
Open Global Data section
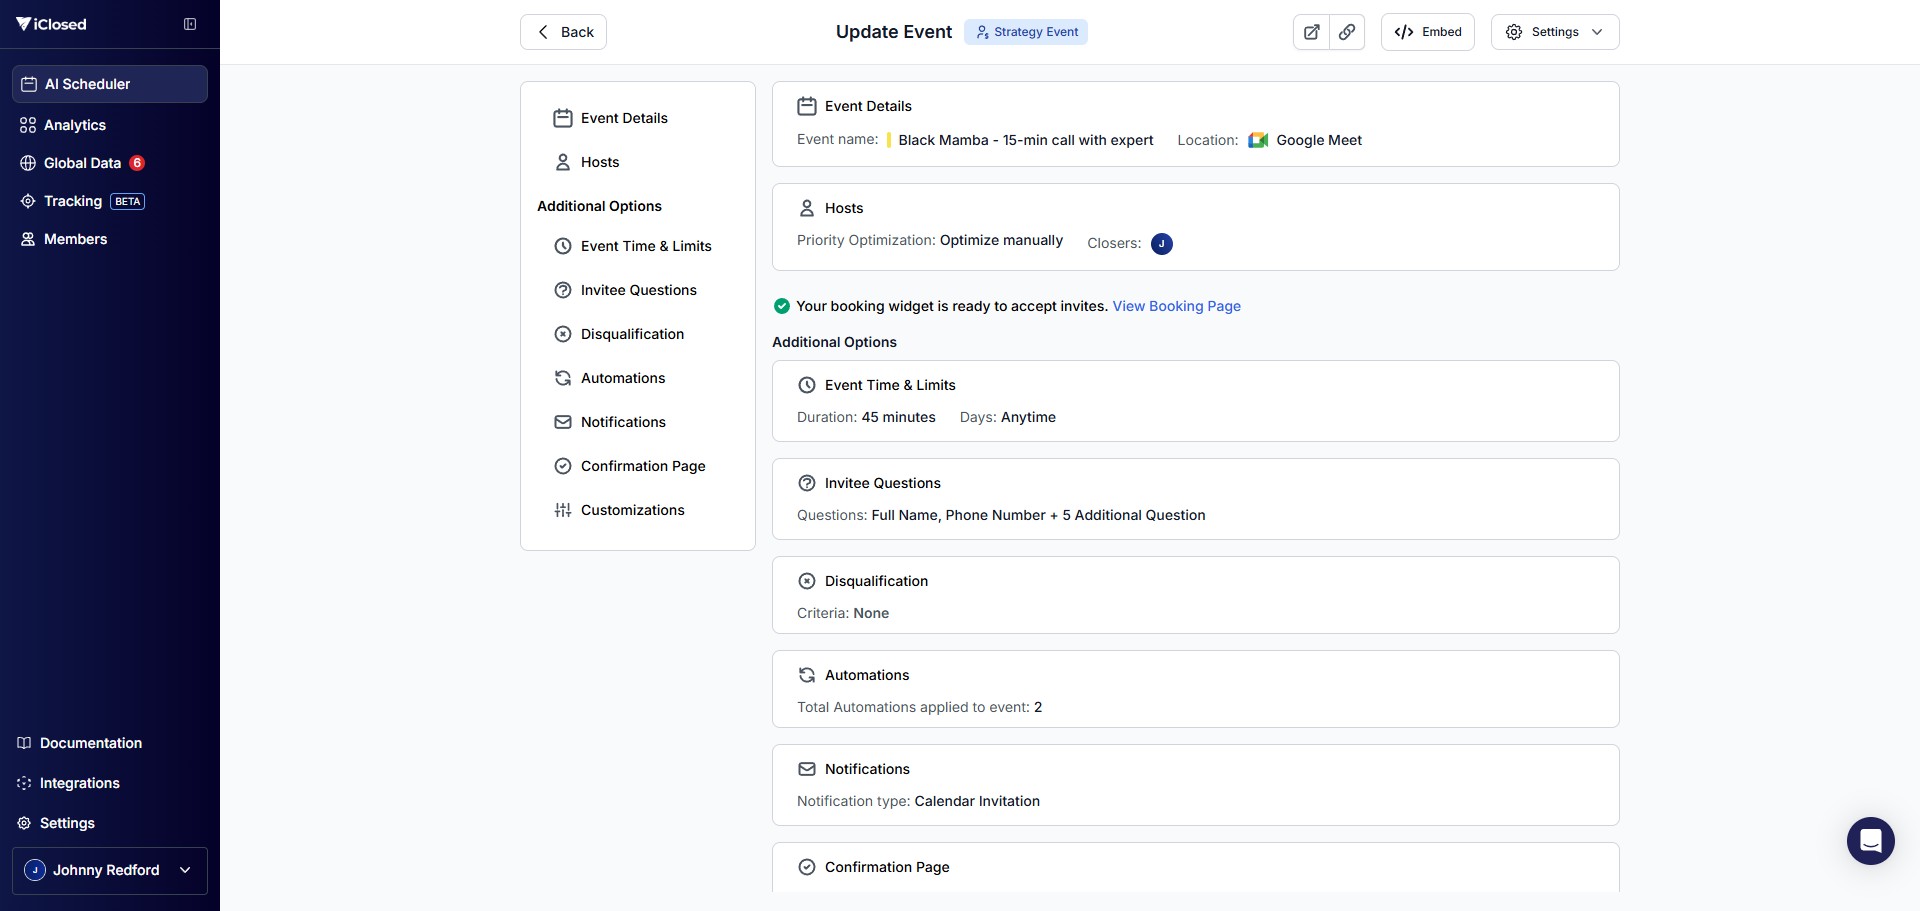[82, 163]
